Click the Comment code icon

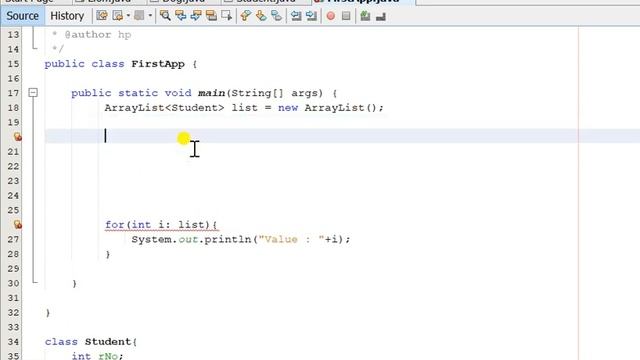pos(365,16)
